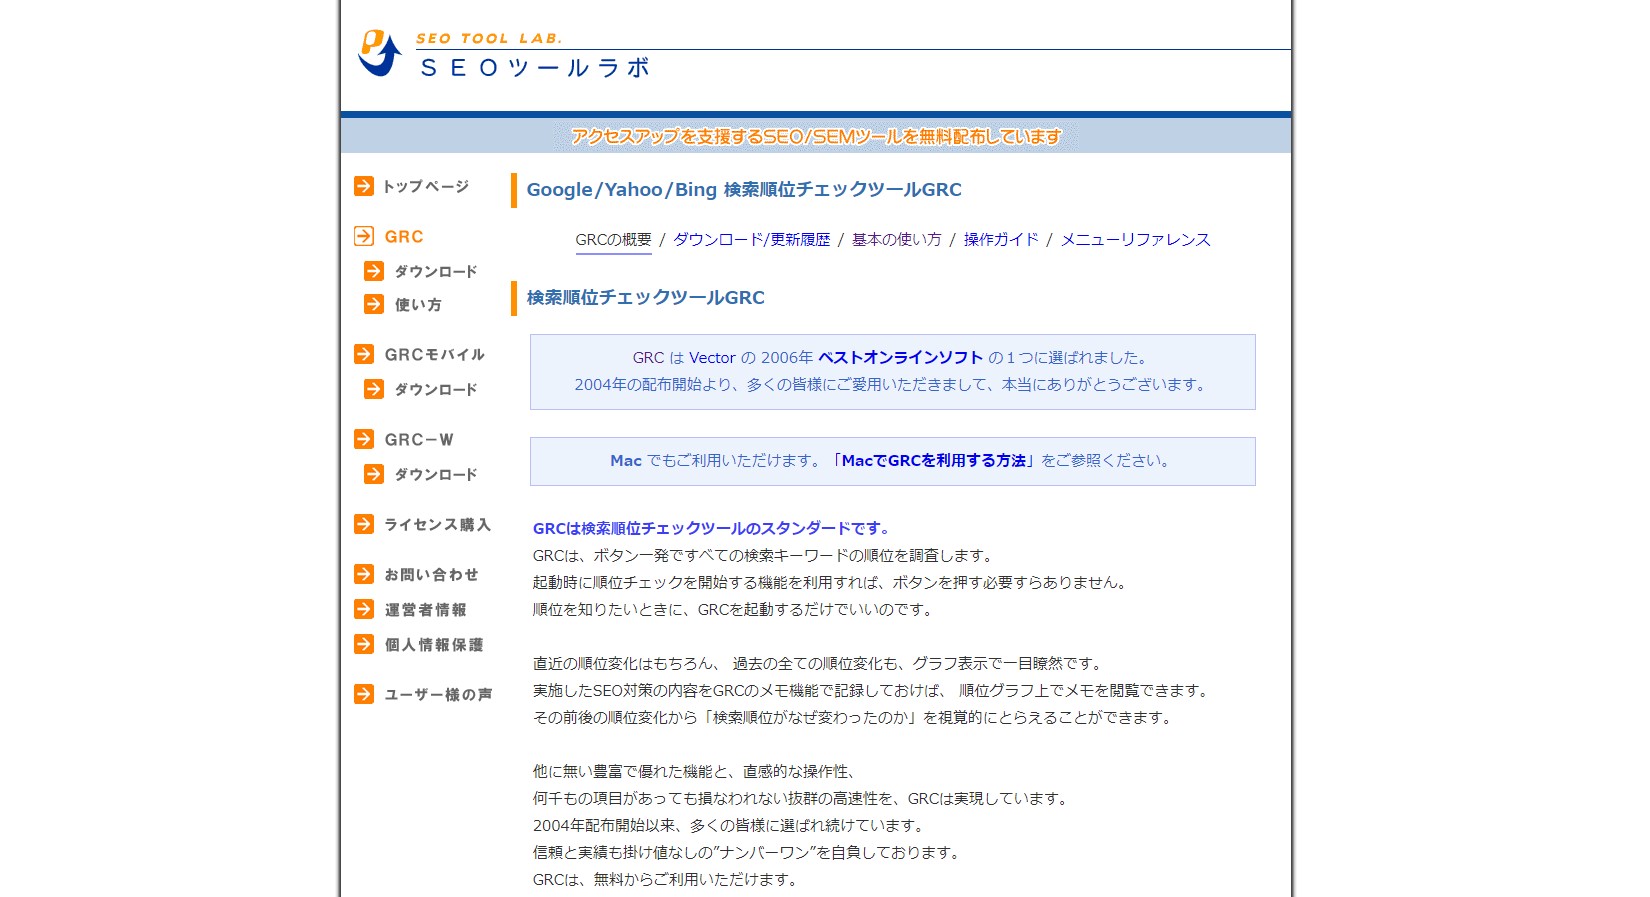Click subheading 検索順位チェックツールGRC
Screen dimensions: 1650x897
[x=646, y=298]
